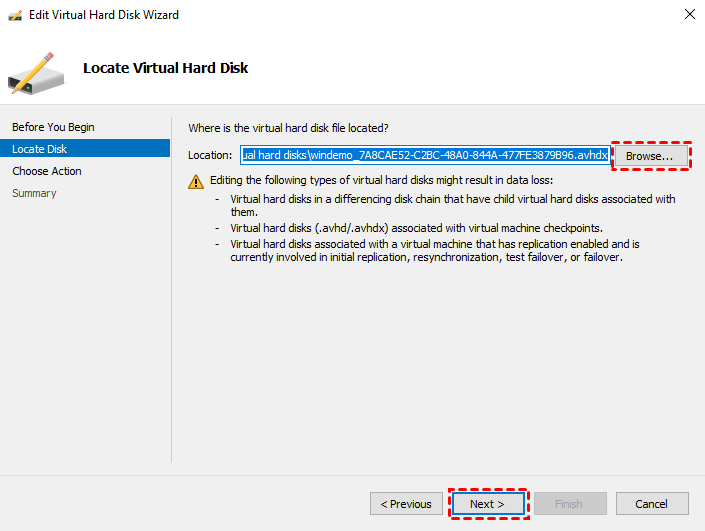Click the Edit Virtual Hard Disk Wizard title text
Screen dimensions: 705x531
pyautogui.click(x=104, y=15)
